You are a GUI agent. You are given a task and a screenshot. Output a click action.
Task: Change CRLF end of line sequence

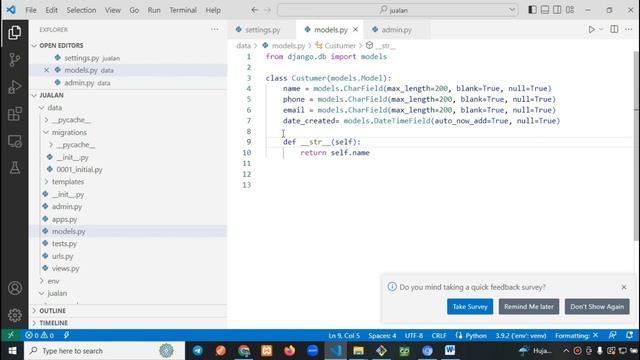click(439, 336)
